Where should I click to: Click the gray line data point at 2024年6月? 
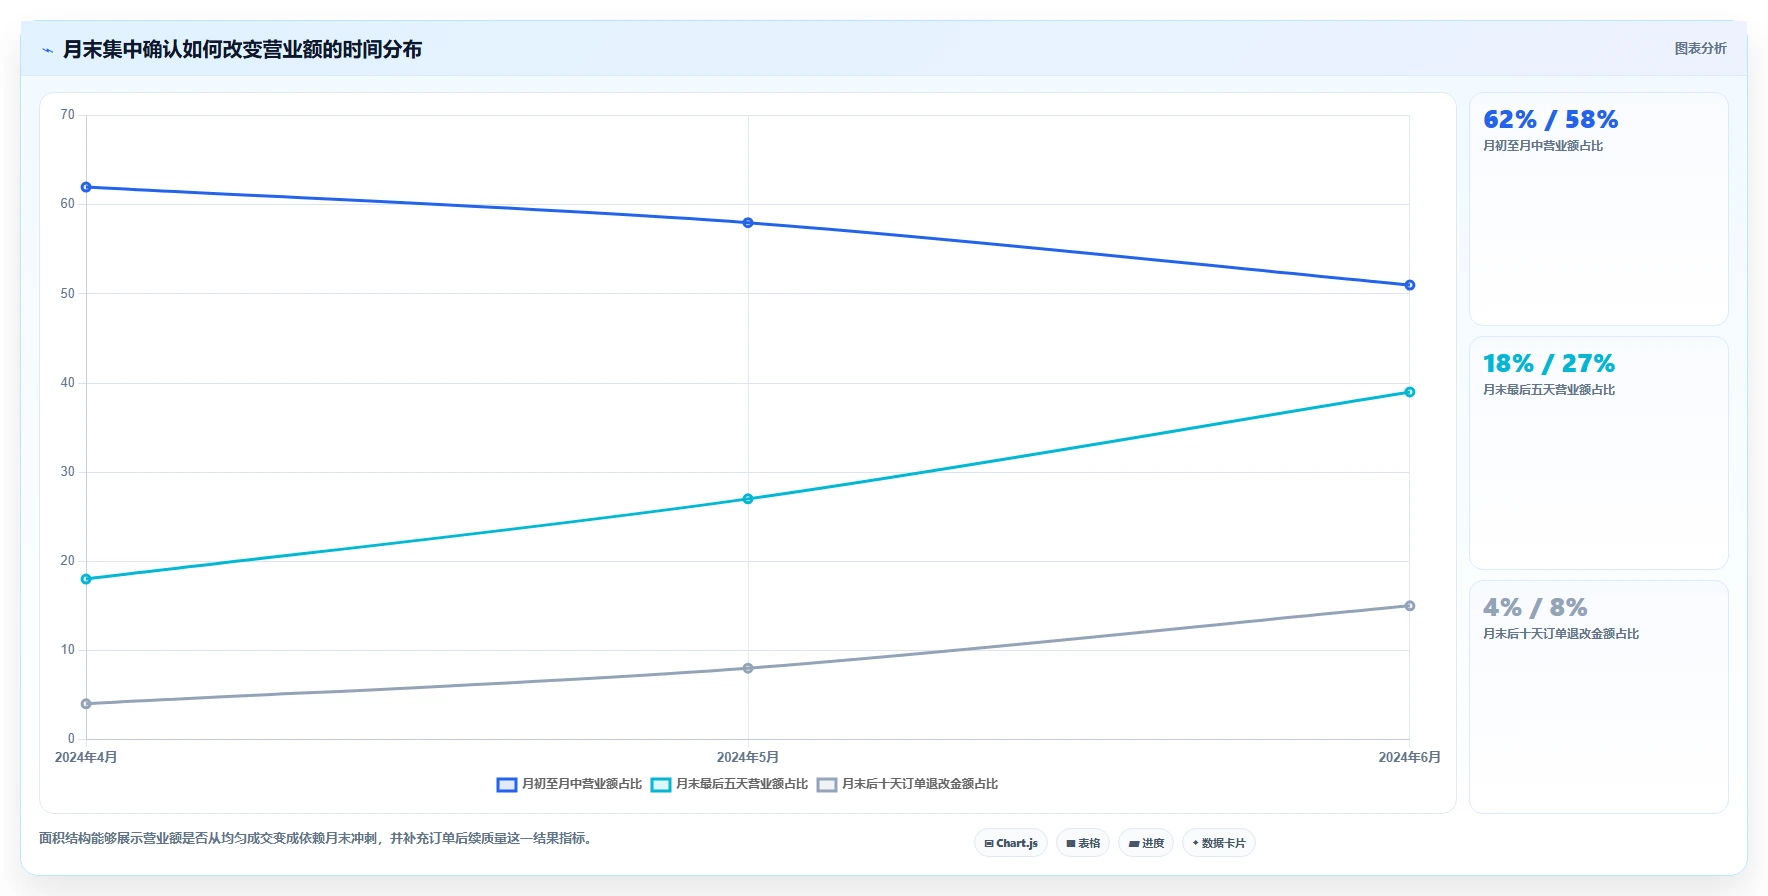pos(1410,606)
